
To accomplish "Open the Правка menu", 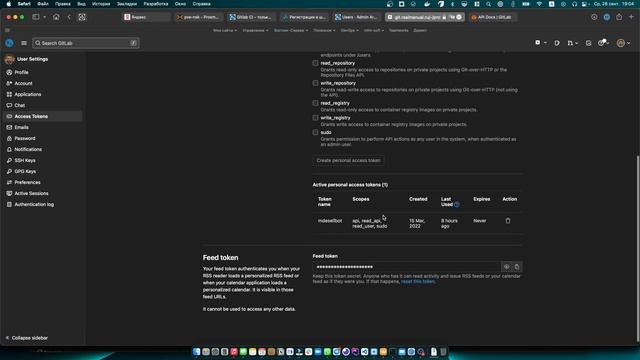I will (x=62, y=4).
